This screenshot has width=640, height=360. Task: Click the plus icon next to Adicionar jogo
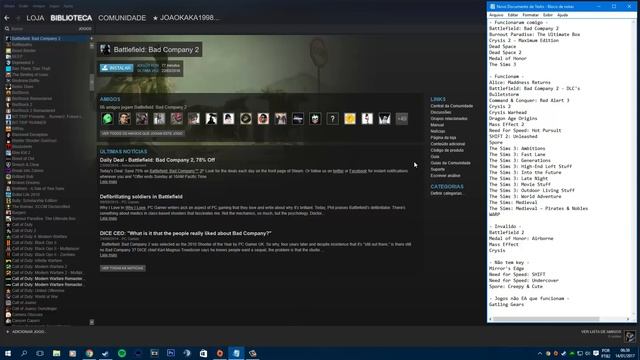8,331
